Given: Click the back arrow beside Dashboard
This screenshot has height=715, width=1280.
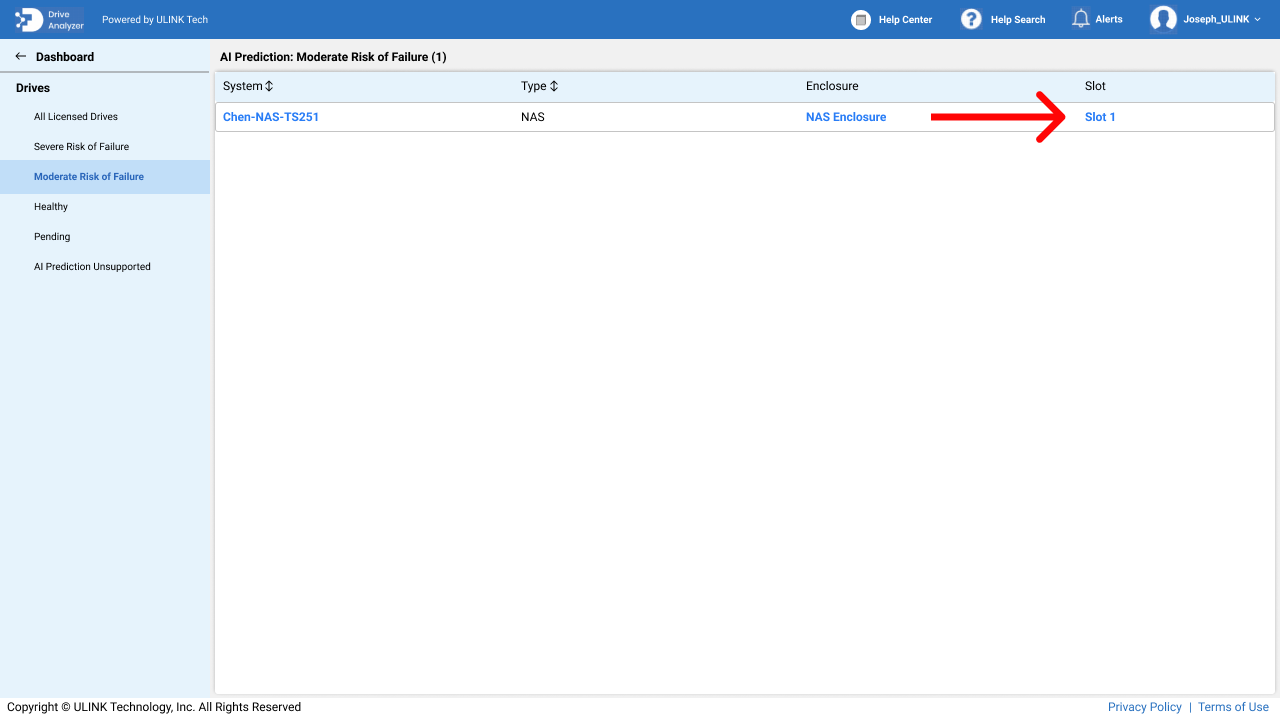Looking at the screenshot, I should 21,57.
